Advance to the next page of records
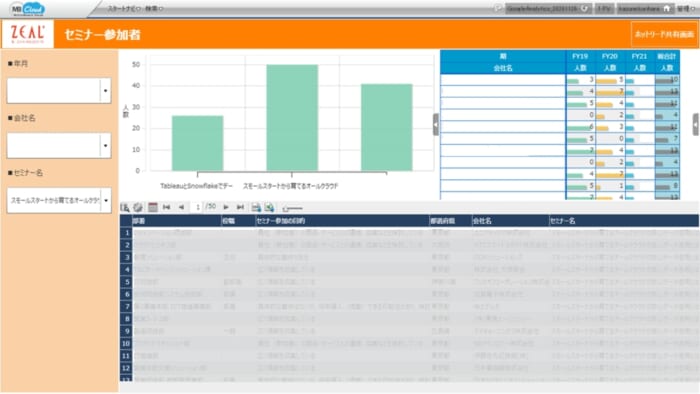The width and height of the screenshot is (700, 394). [226, 207]
